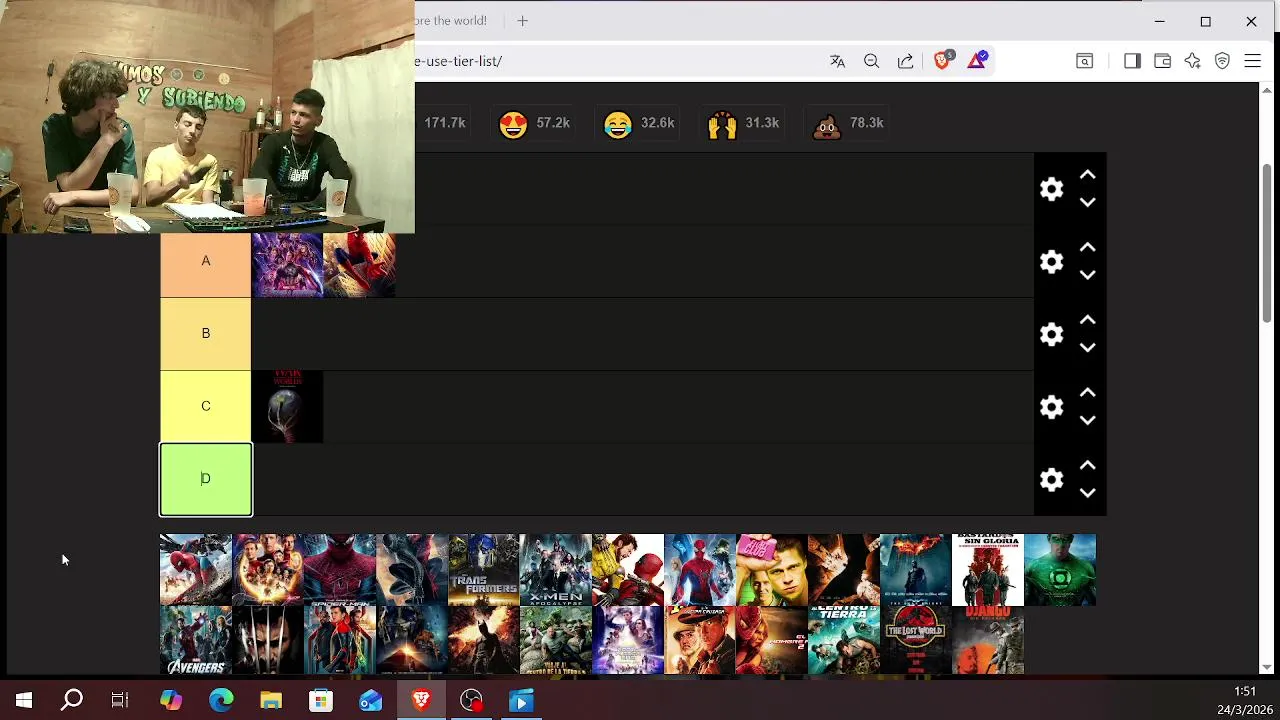Pick the Django poster
The height and width of the screenshot is (720, 1280).
(988, 640)
